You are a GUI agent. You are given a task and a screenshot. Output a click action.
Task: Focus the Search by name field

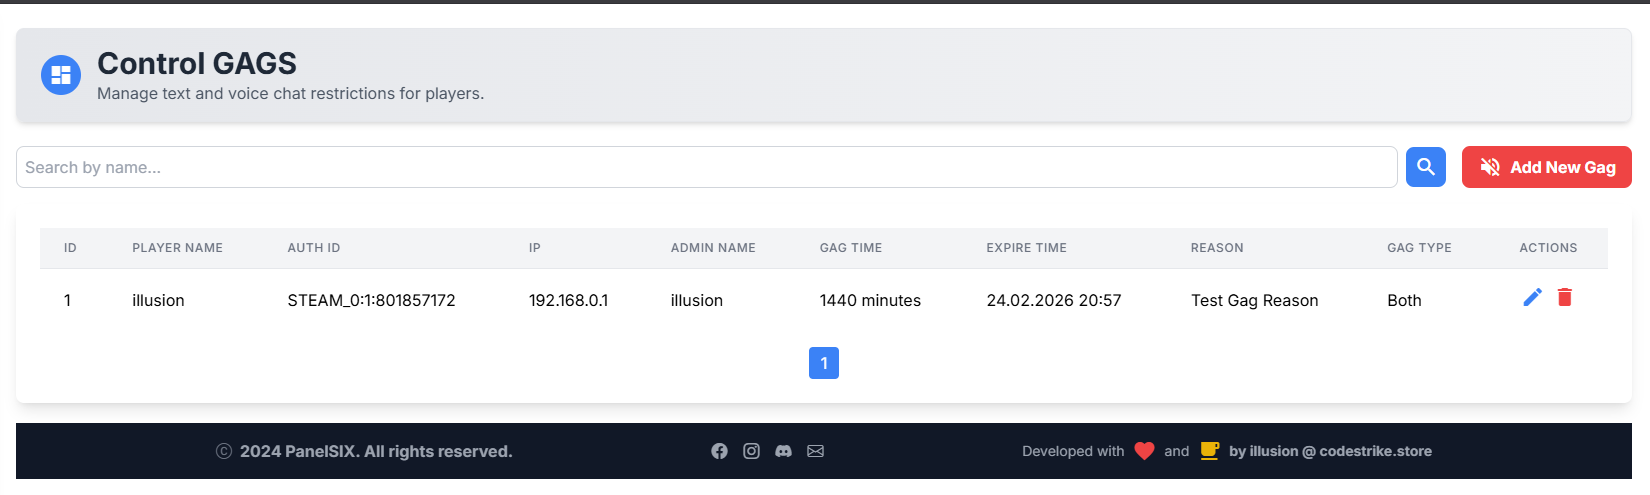706,167
